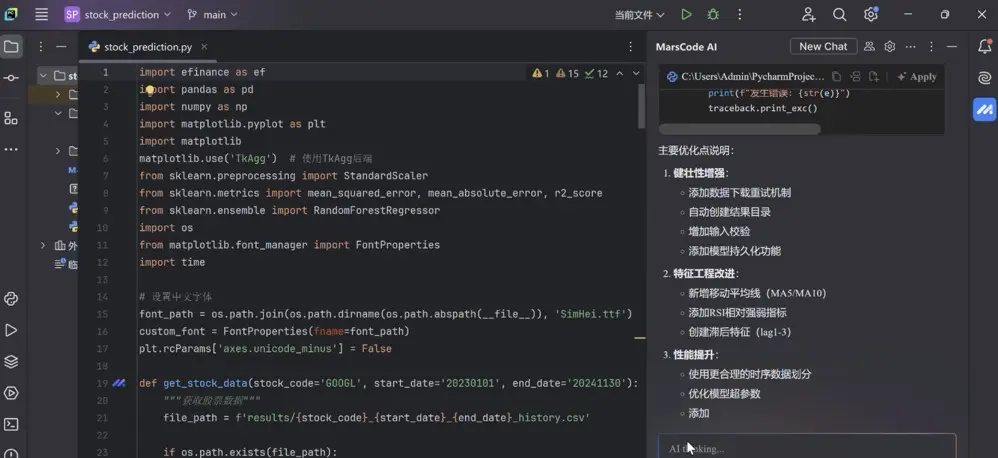The image size is (998, 458).
Task: Click the yellow intention lightbulb on line 2
Action: tap(149, 90)
